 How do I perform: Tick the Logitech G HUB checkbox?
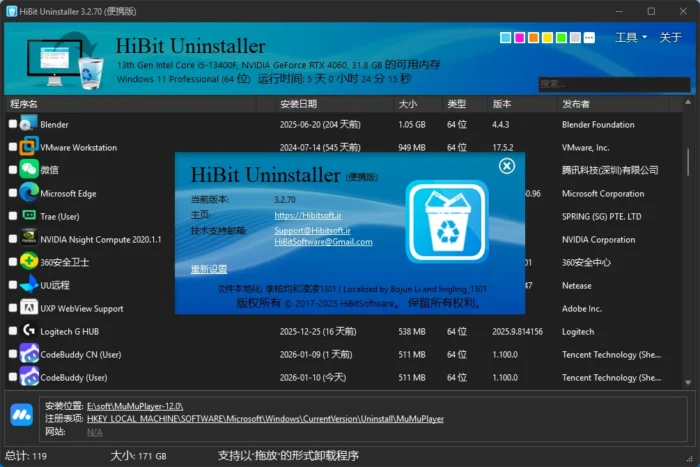pyautogui.click(x=13, y=331)
